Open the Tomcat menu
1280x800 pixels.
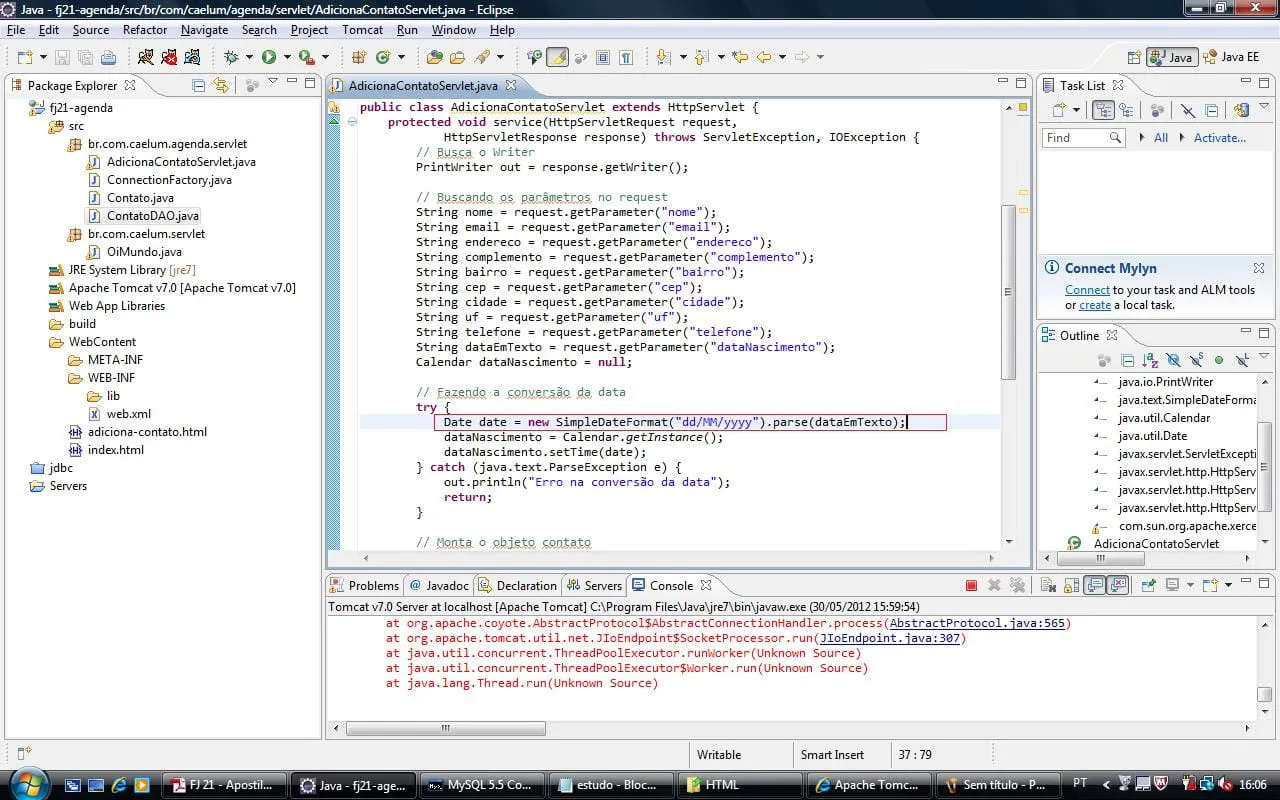pyautogui.click(x=362, y=30)
